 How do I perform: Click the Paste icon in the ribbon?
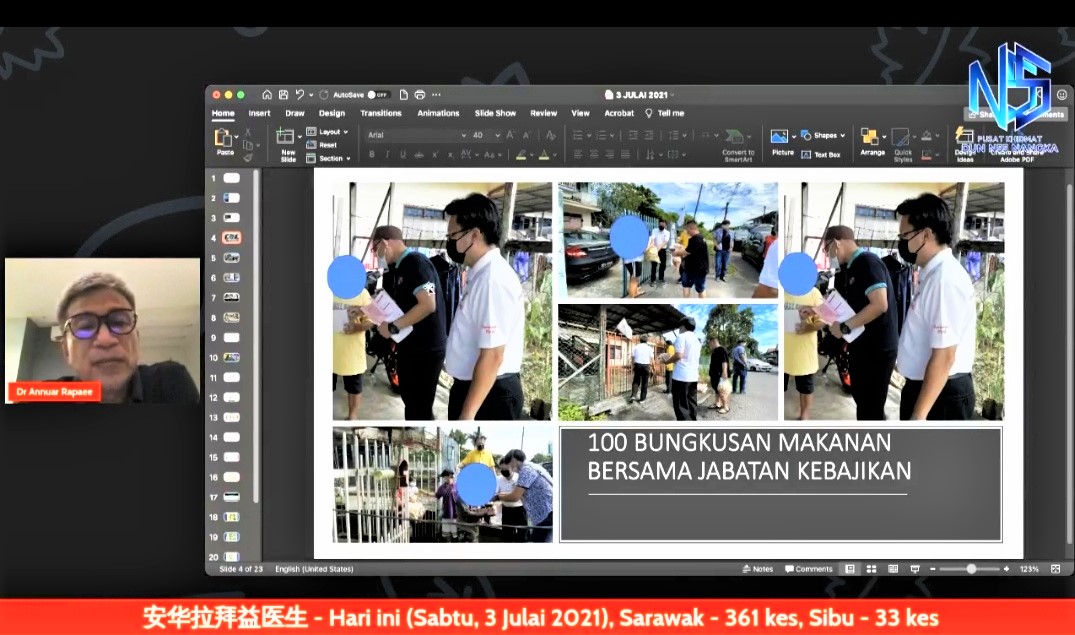pos(224,139)
